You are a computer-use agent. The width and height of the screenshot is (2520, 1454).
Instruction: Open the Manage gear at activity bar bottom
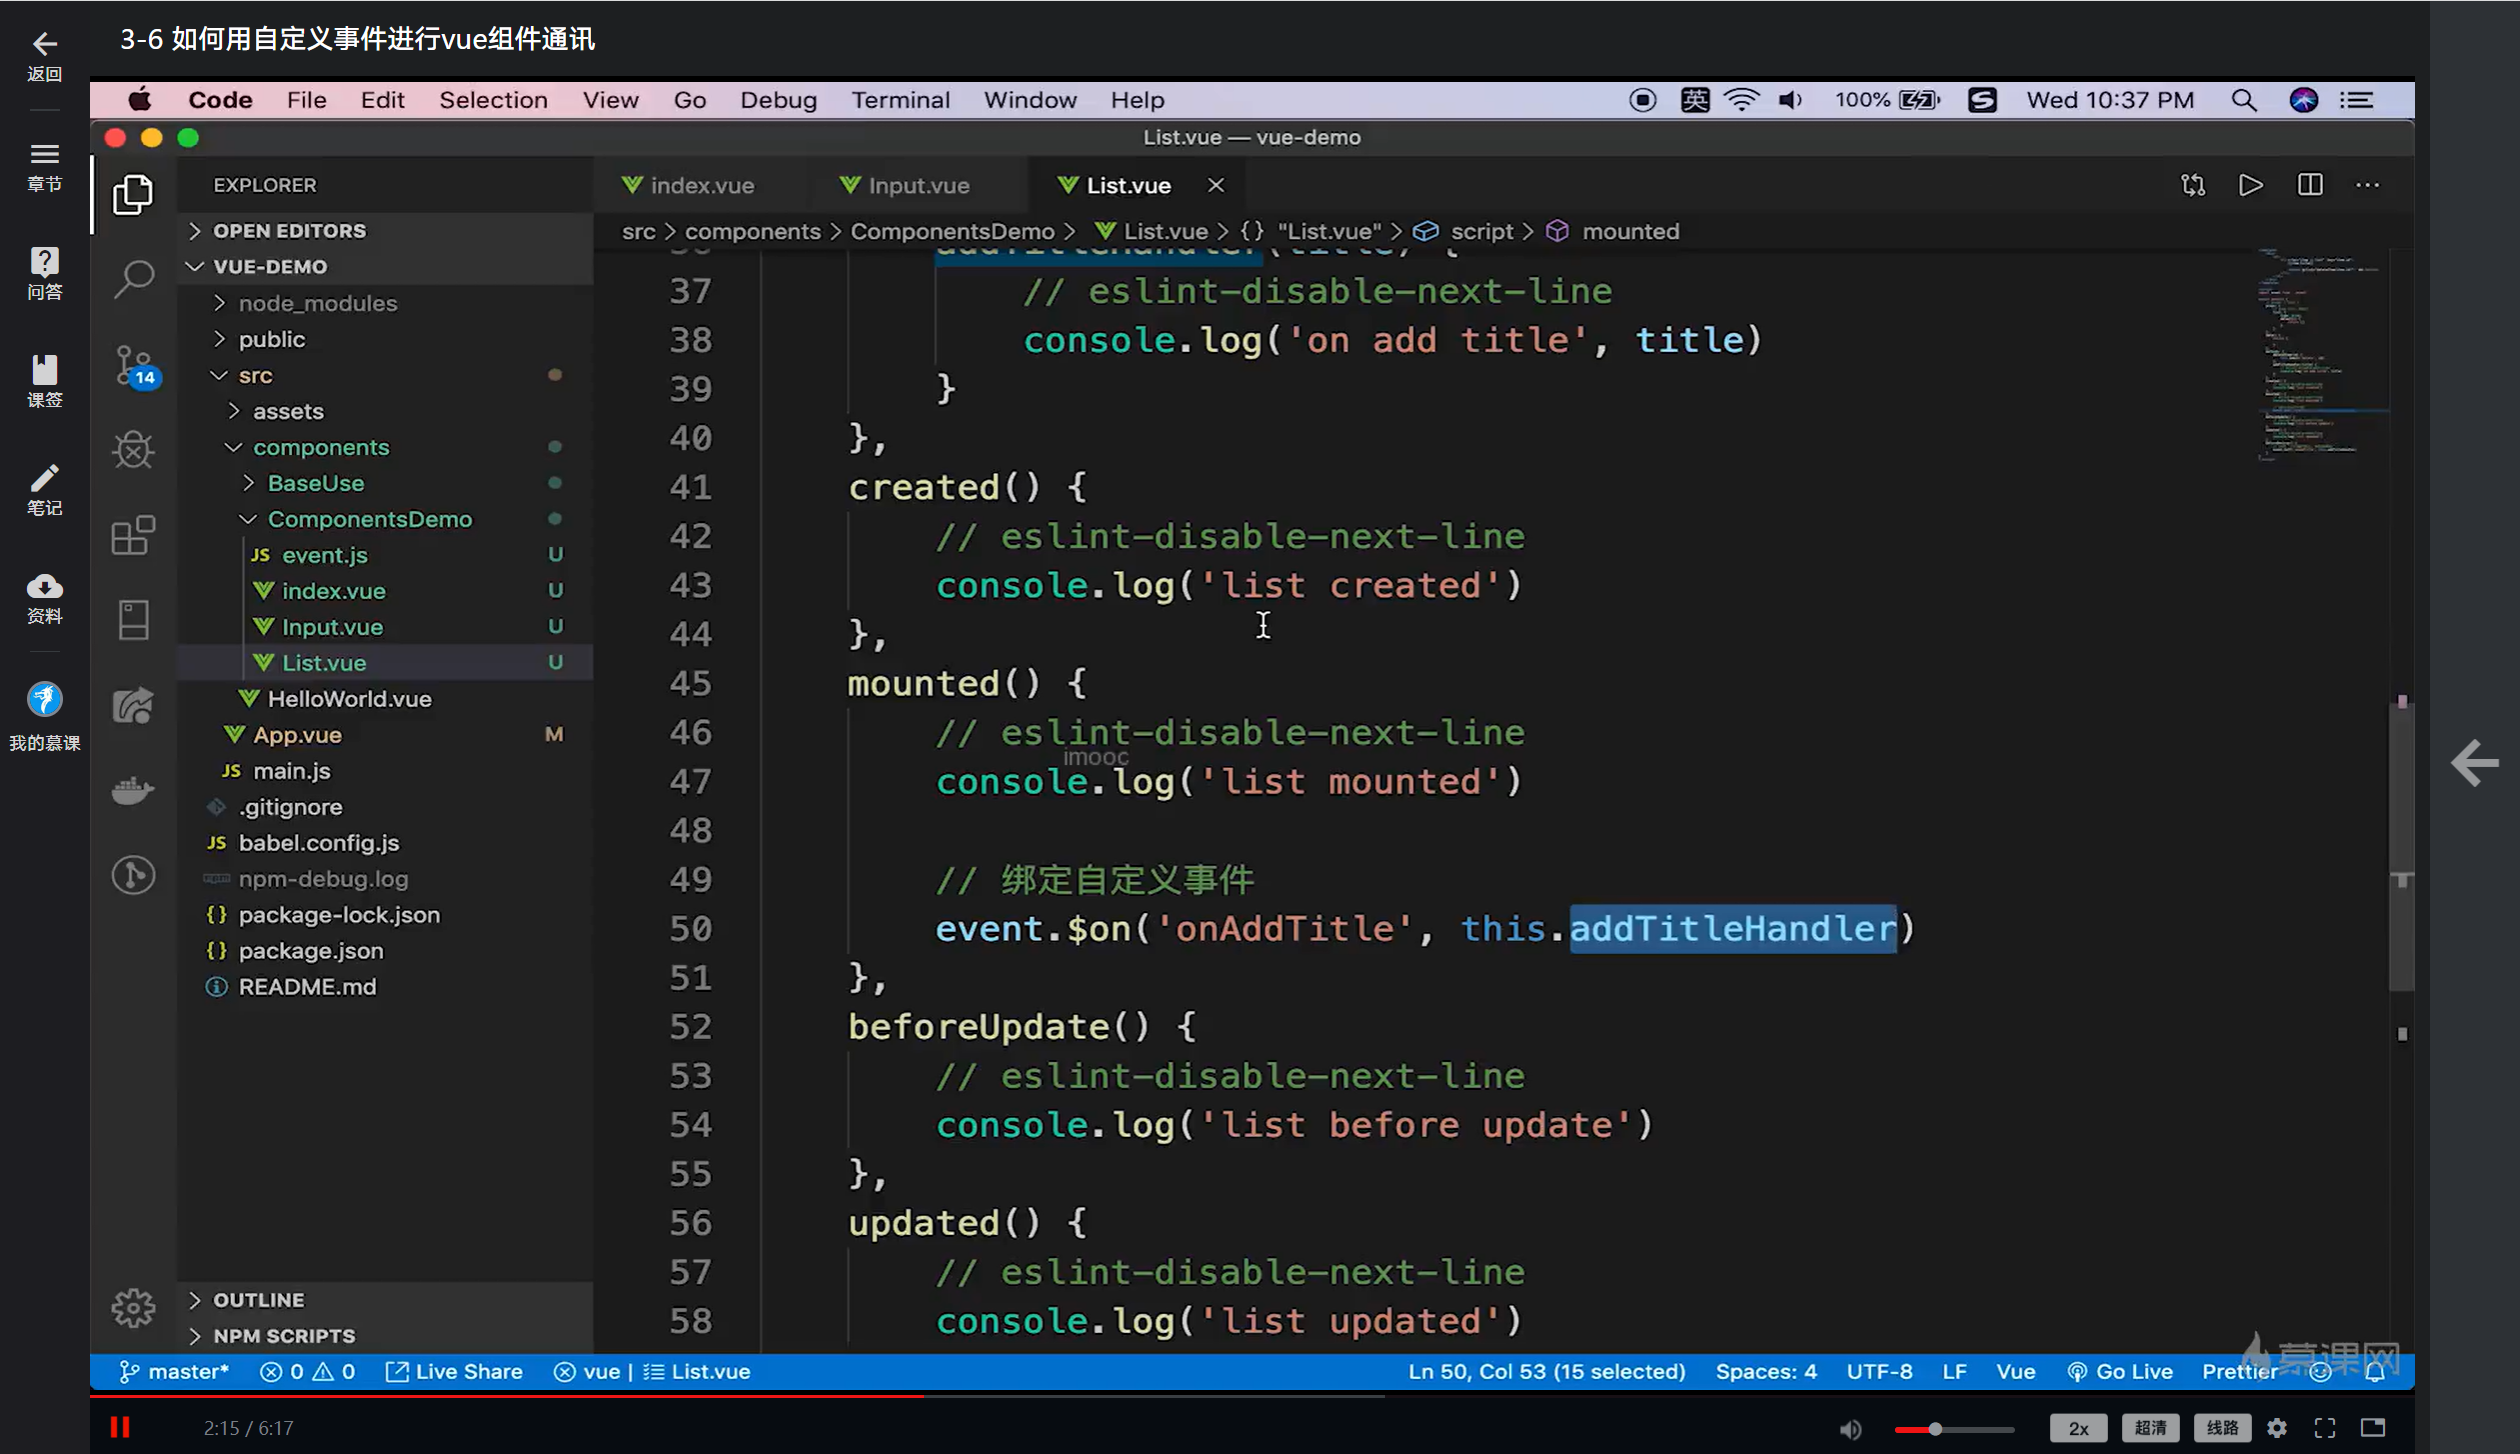point(133,1307)
